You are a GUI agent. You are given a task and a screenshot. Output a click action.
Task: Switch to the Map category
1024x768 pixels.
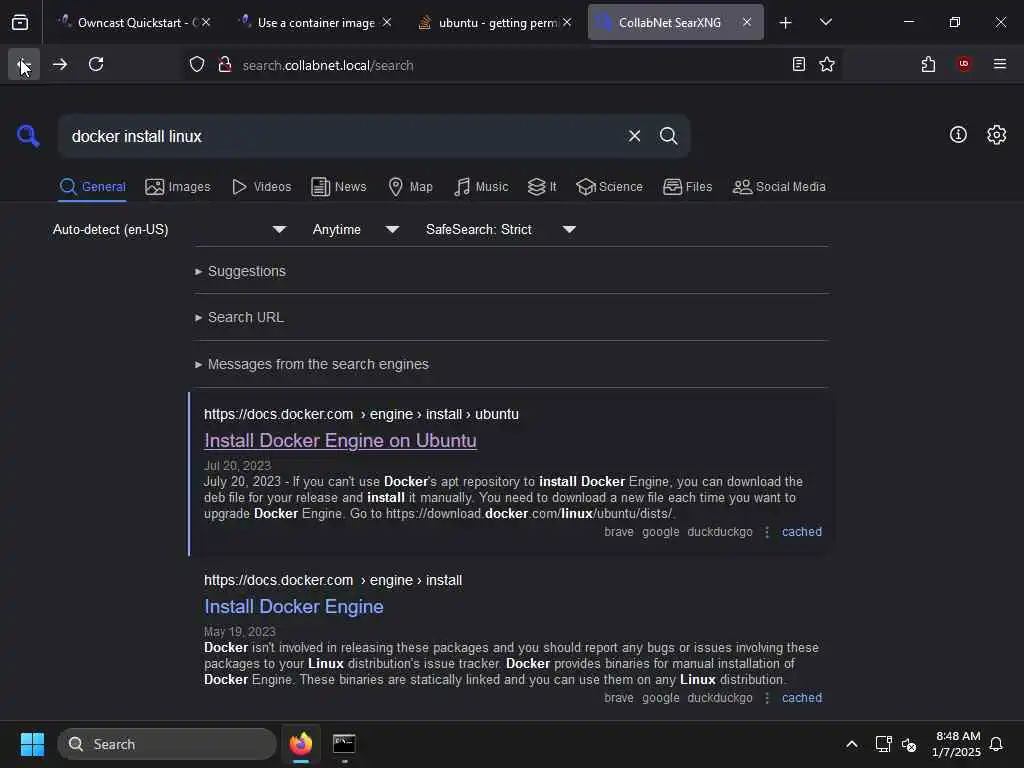(x=410, y=187)
